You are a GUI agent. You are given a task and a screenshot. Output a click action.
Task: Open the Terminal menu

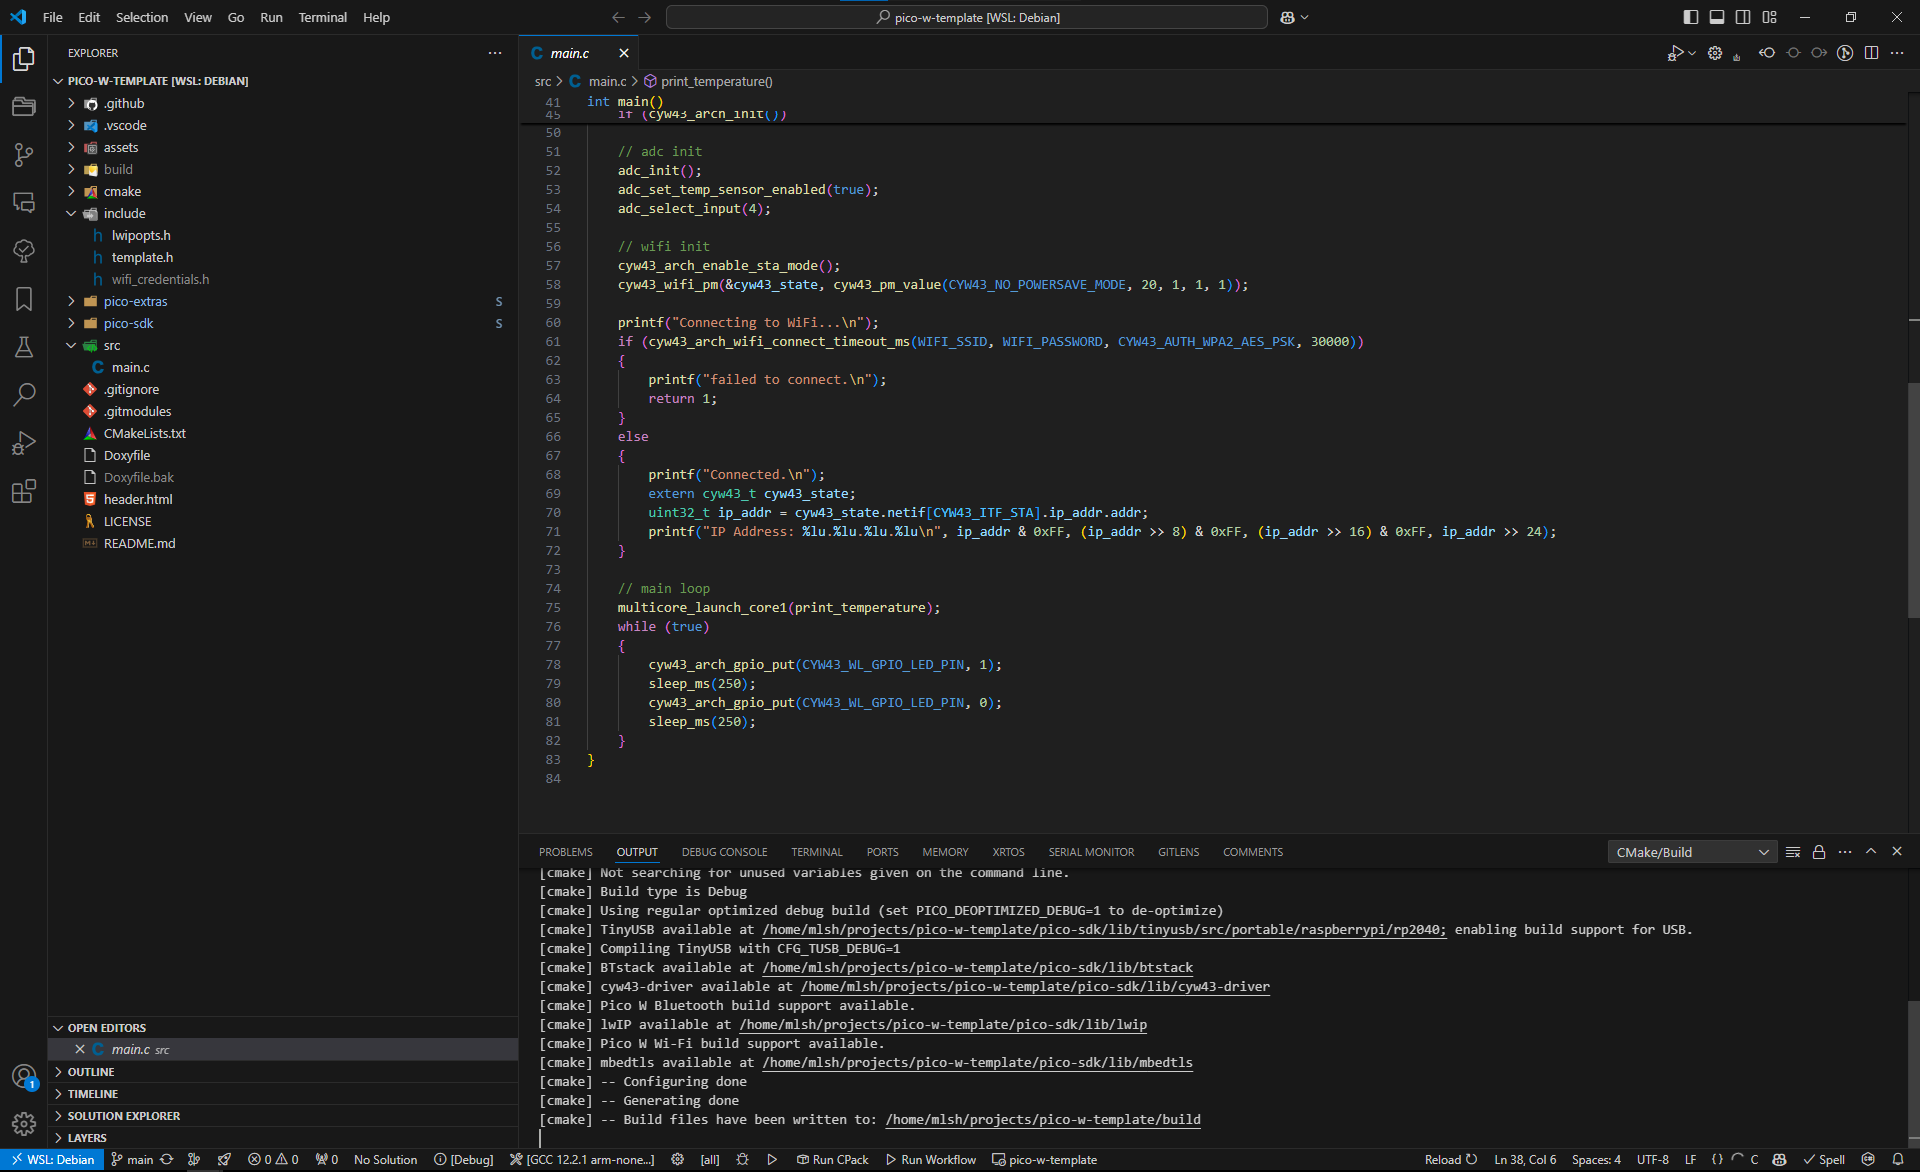click(322, 17)
